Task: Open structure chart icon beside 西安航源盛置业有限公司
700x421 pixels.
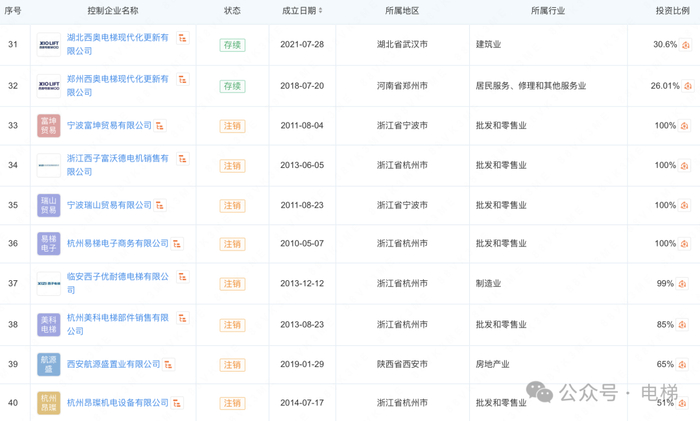Action: [168, 365]
